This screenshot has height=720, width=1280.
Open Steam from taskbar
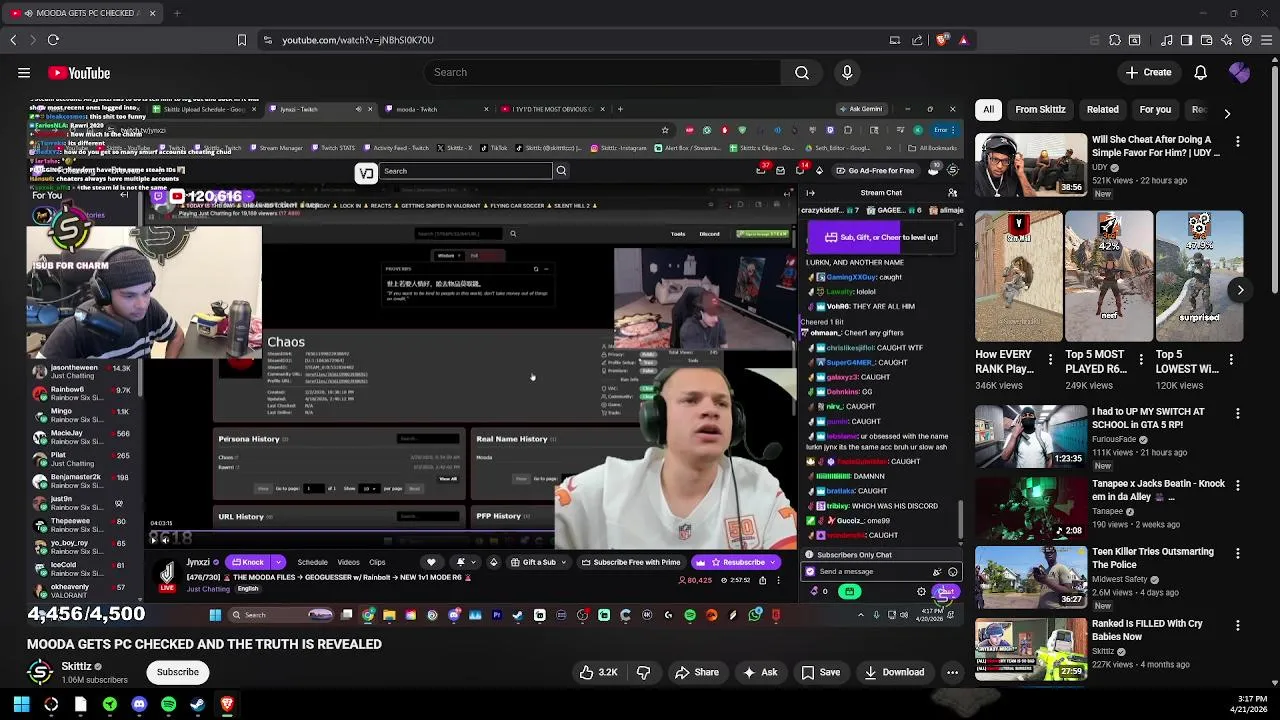point(198,704)
